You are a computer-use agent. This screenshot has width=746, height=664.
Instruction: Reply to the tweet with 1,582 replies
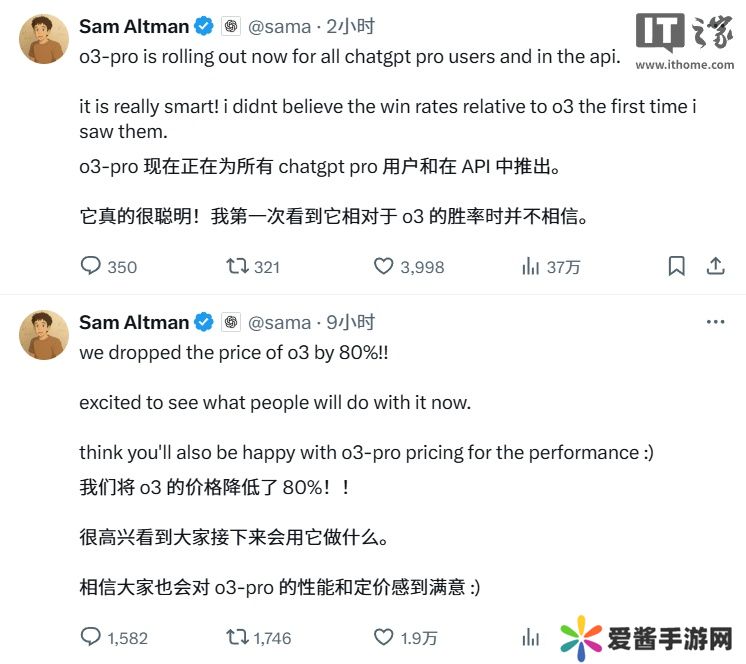point(91,637)
